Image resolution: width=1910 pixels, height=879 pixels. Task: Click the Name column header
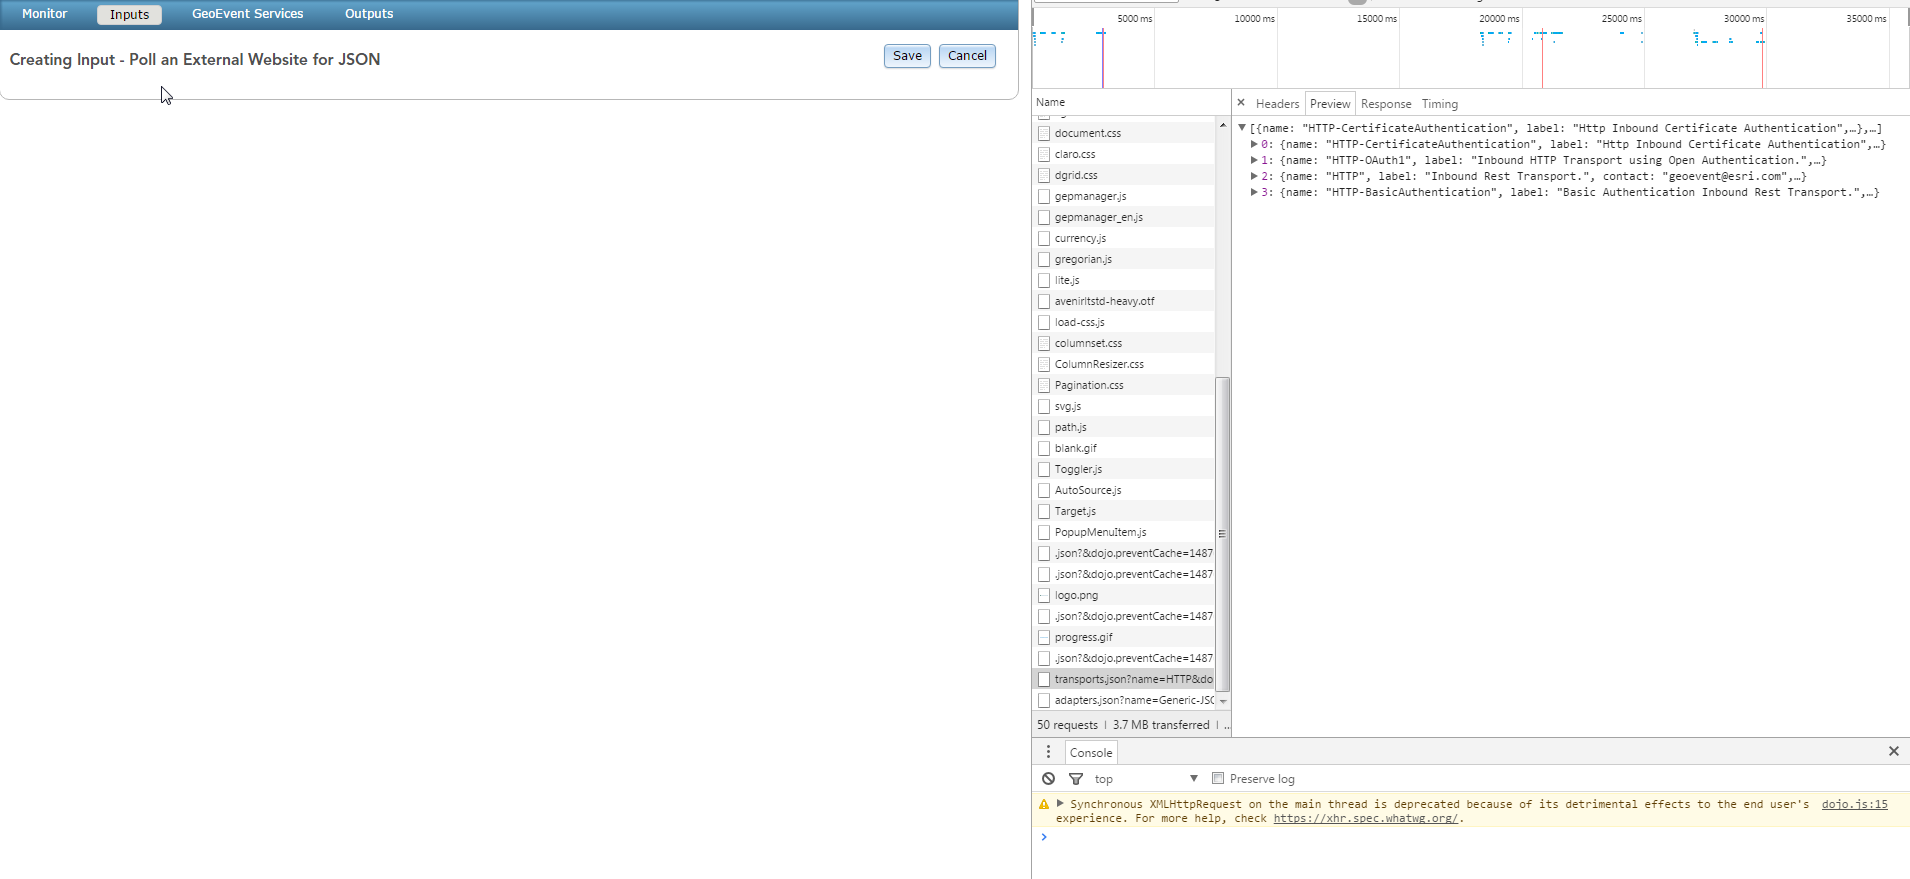[x=1131, y=102]
